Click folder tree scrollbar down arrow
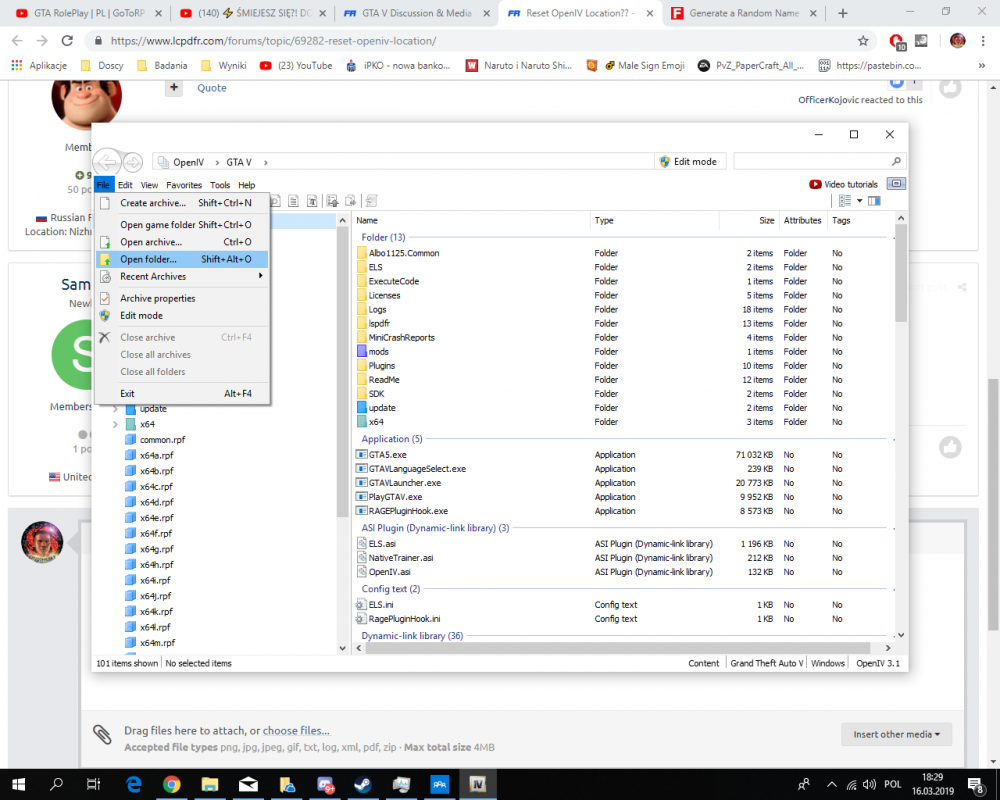Image resolution: width=1000 pixels, height=800 pixels. tap(342, 648)
